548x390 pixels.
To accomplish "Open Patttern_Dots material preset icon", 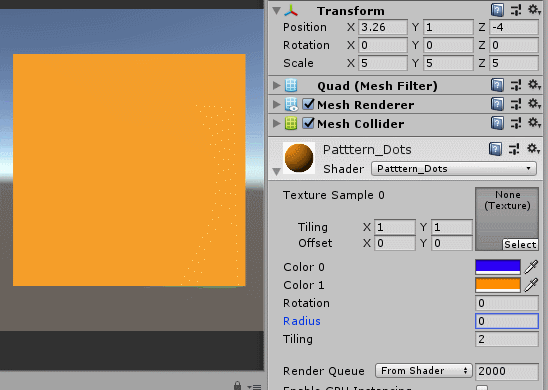I will point(514,149).
